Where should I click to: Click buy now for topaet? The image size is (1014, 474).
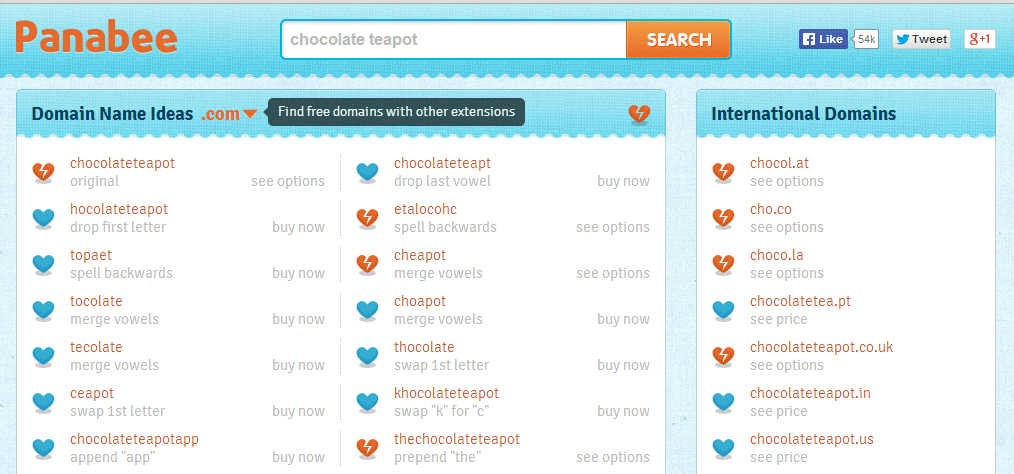tap(298, 274)
